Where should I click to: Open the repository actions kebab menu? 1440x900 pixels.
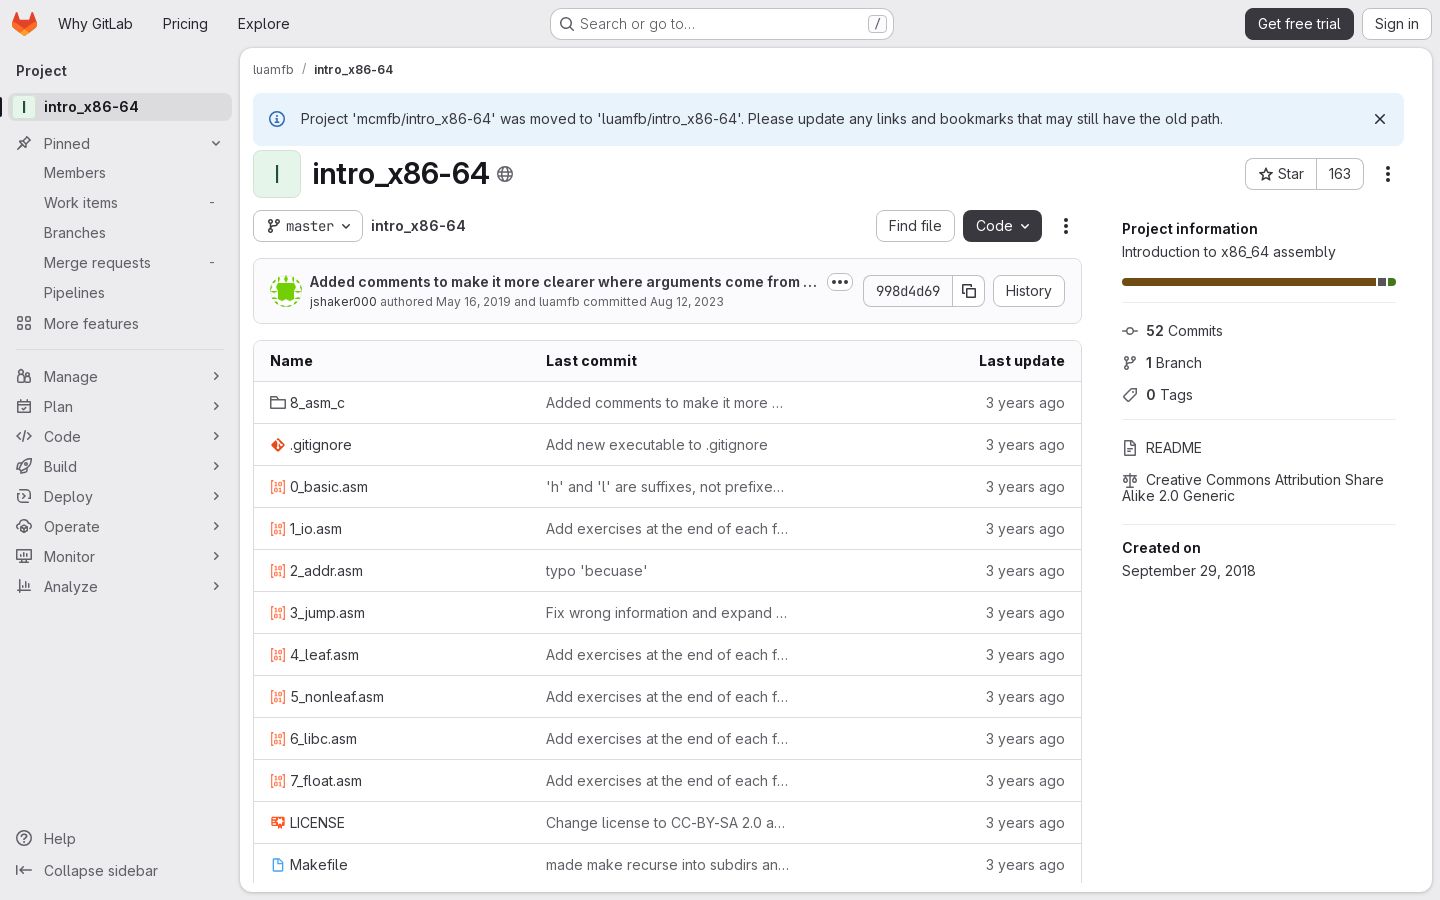click(x=1066, y=226)
